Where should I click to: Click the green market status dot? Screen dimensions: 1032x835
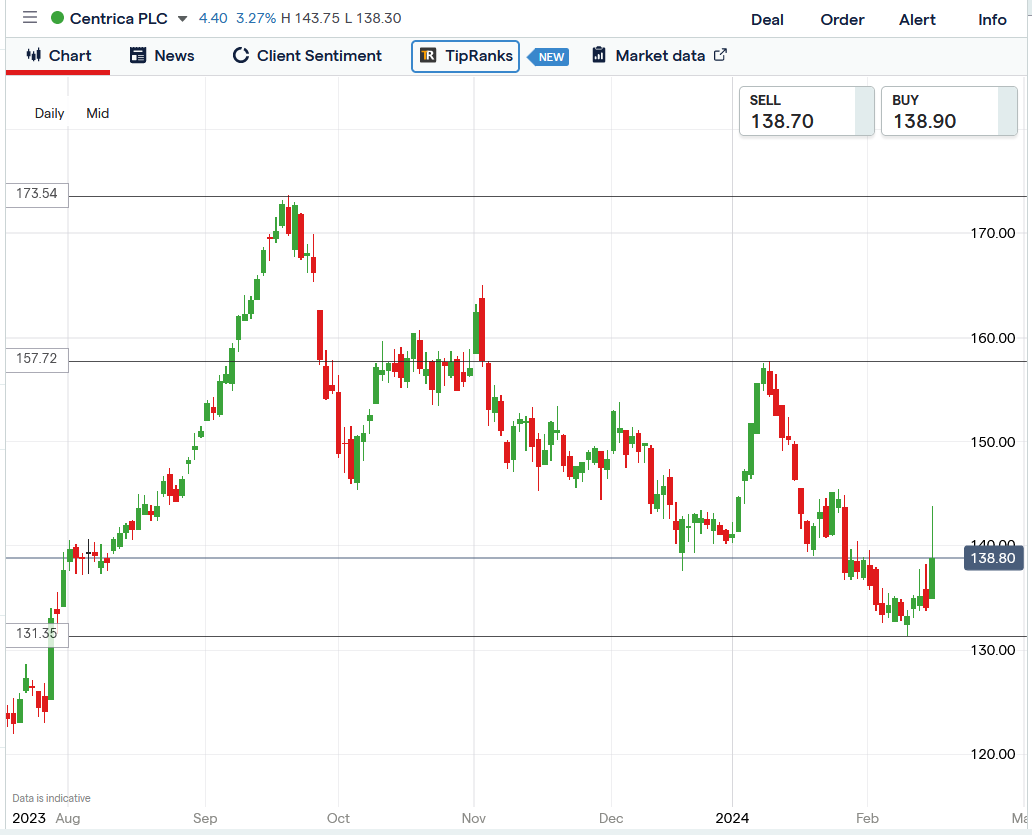click(57, 18)
